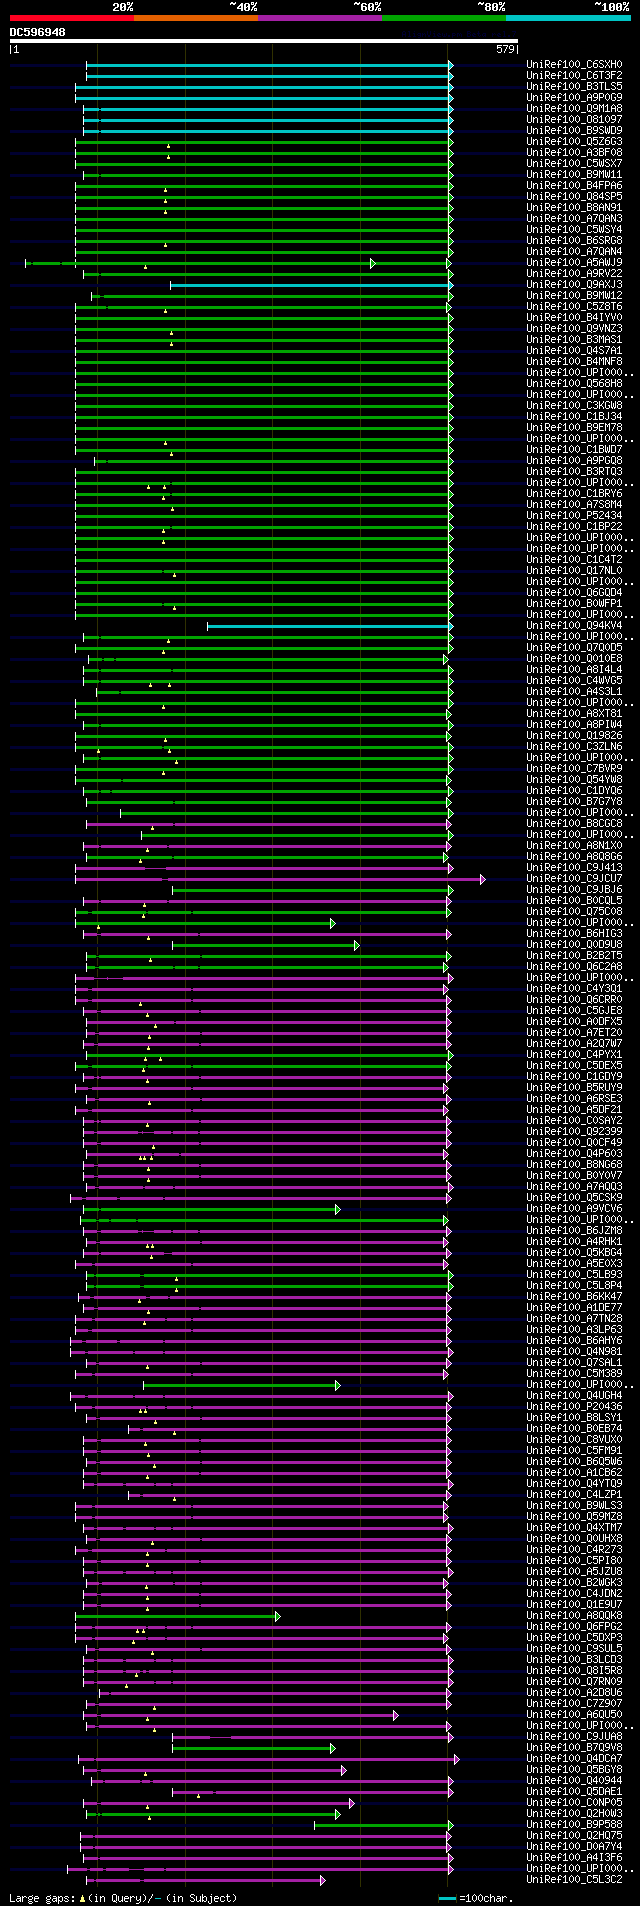Click the UniRef100_C7BVR9 hit label

[x=574, y=769]
